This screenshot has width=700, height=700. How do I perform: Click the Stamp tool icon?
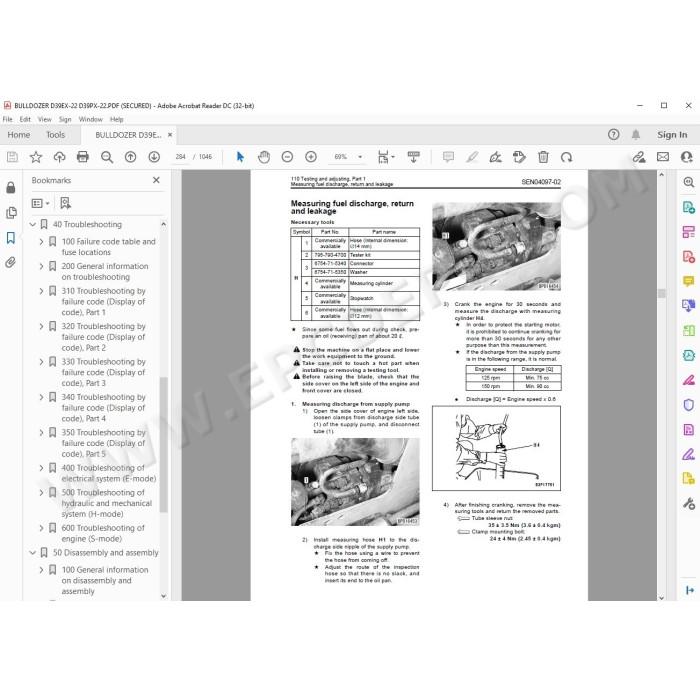[519, 157]
